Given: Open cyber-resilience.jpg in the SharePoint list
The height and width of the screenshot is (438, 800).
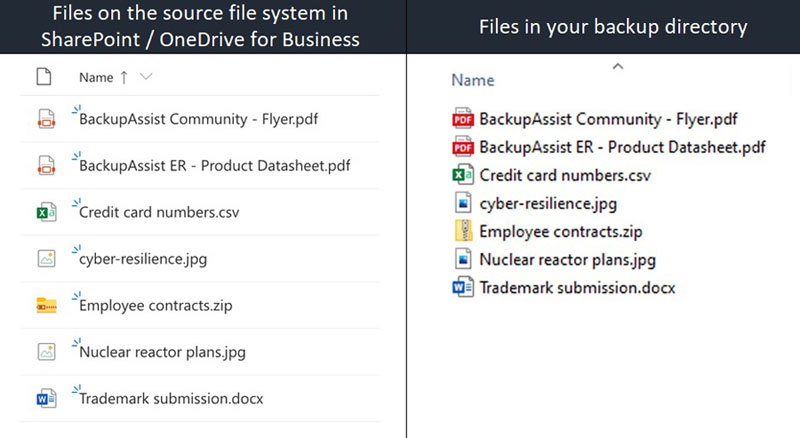Looking at the screenshot, I should tap(143, 259).
